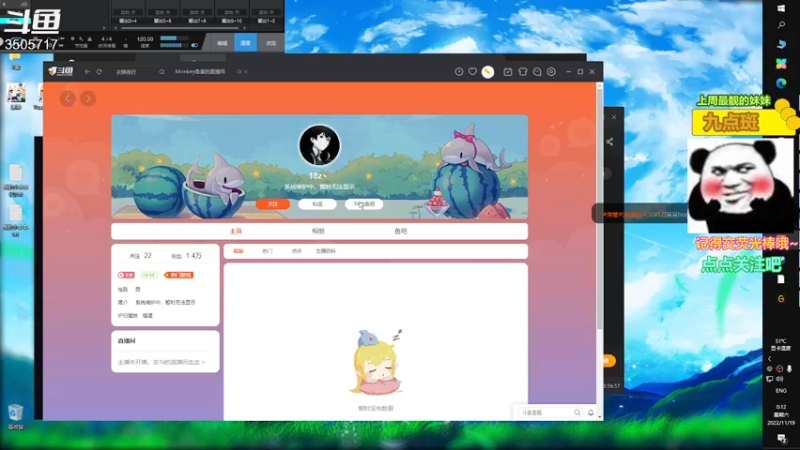Image resolution: width=800 pixels, height=450 pixels.
Task: Click the DAW horizontal mixer scrollbar
Action: pos(180,28)
